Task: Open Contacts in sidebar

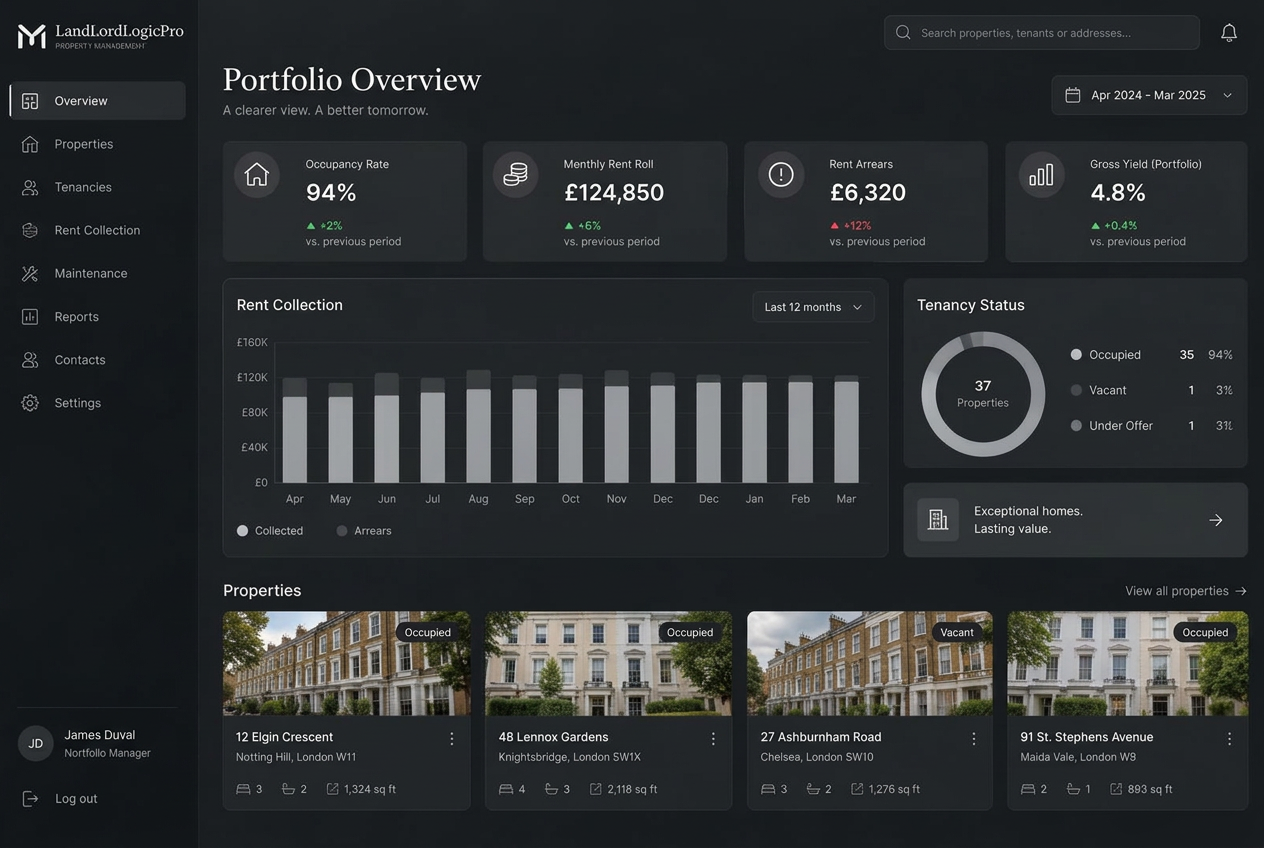Action: (x=98, y=360)
